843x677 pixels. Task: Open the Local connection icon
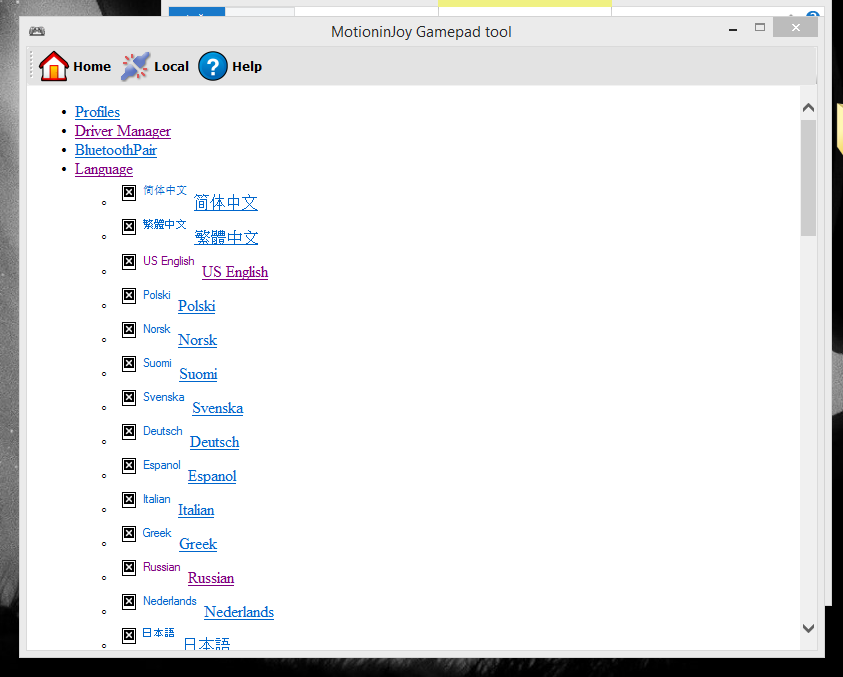tap(135, 66)
